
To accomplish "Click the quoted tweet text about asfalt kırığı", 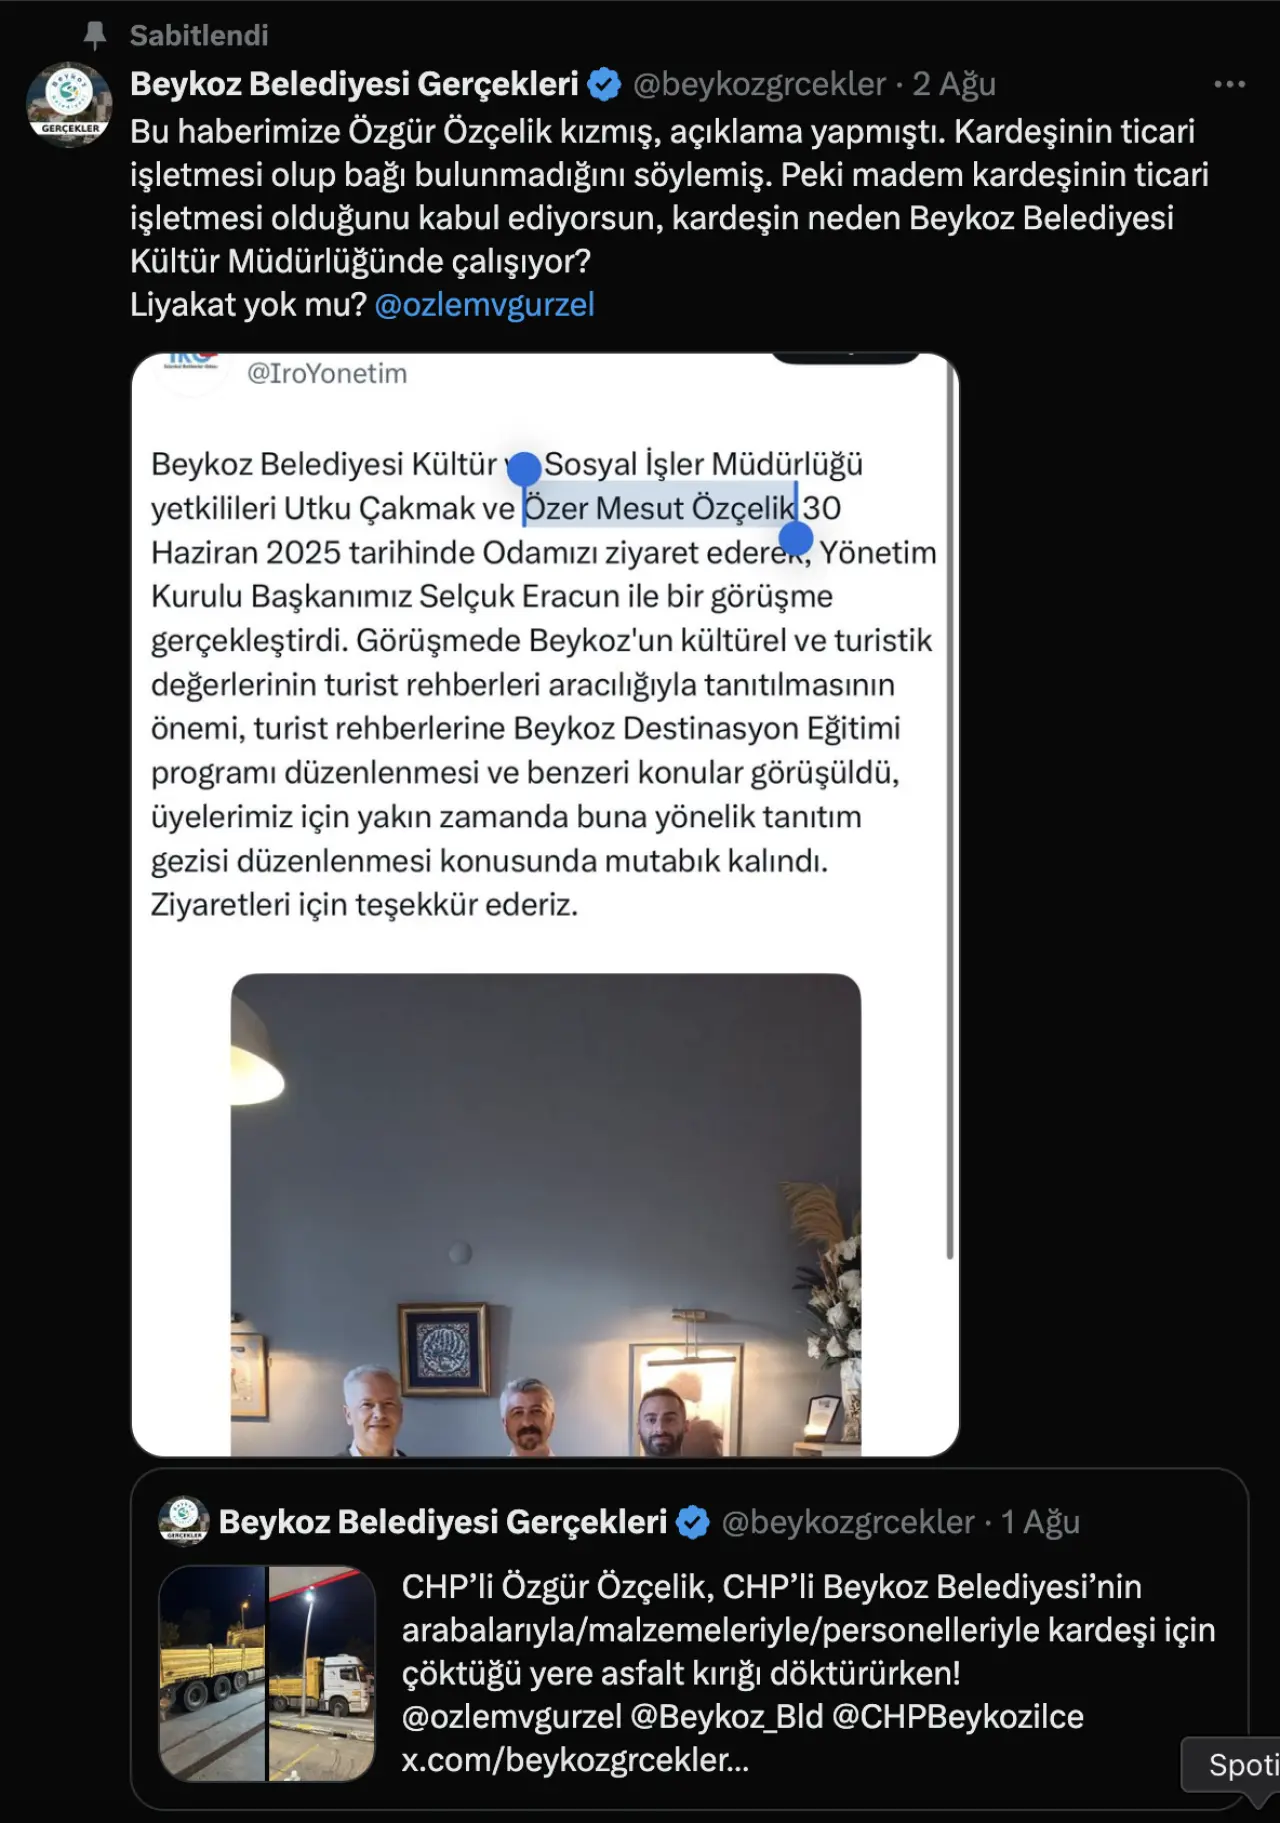I will point(808,1672).
